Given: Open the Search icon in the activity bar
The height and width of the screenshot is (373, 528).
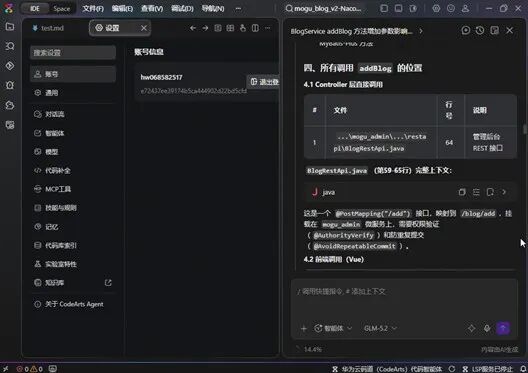Looking at the screenshot, I should [x=10, y=46].
